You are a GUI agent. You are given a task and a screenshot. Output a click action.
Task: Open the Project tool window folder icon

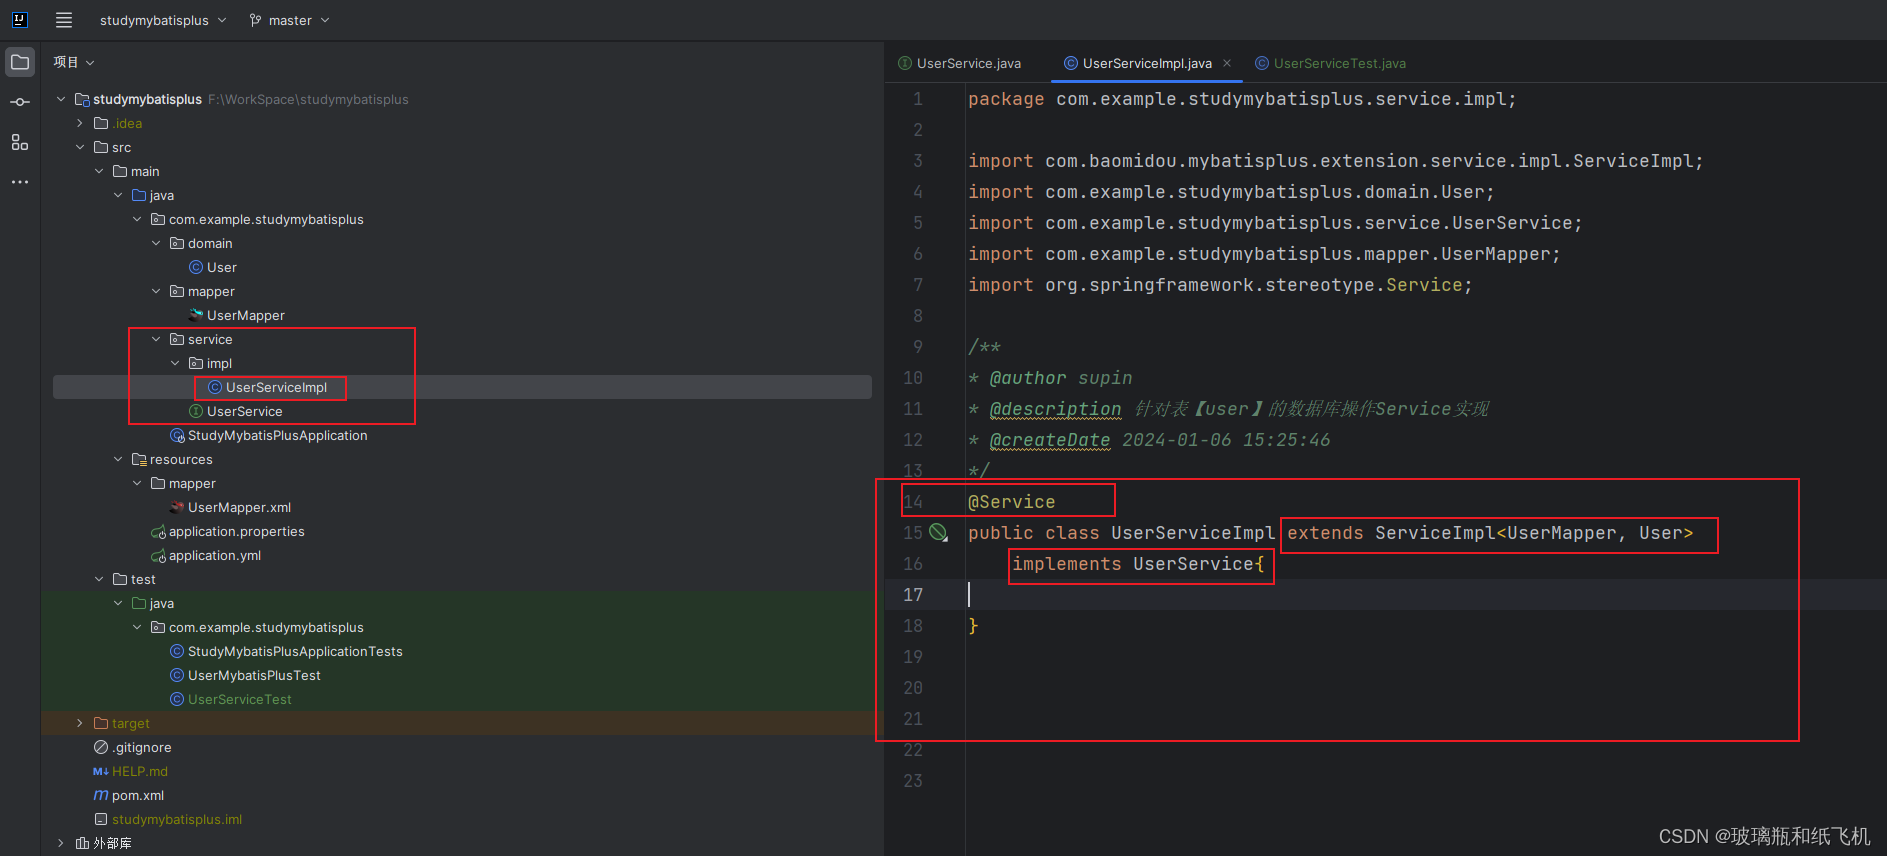click(x=20, y=62)
